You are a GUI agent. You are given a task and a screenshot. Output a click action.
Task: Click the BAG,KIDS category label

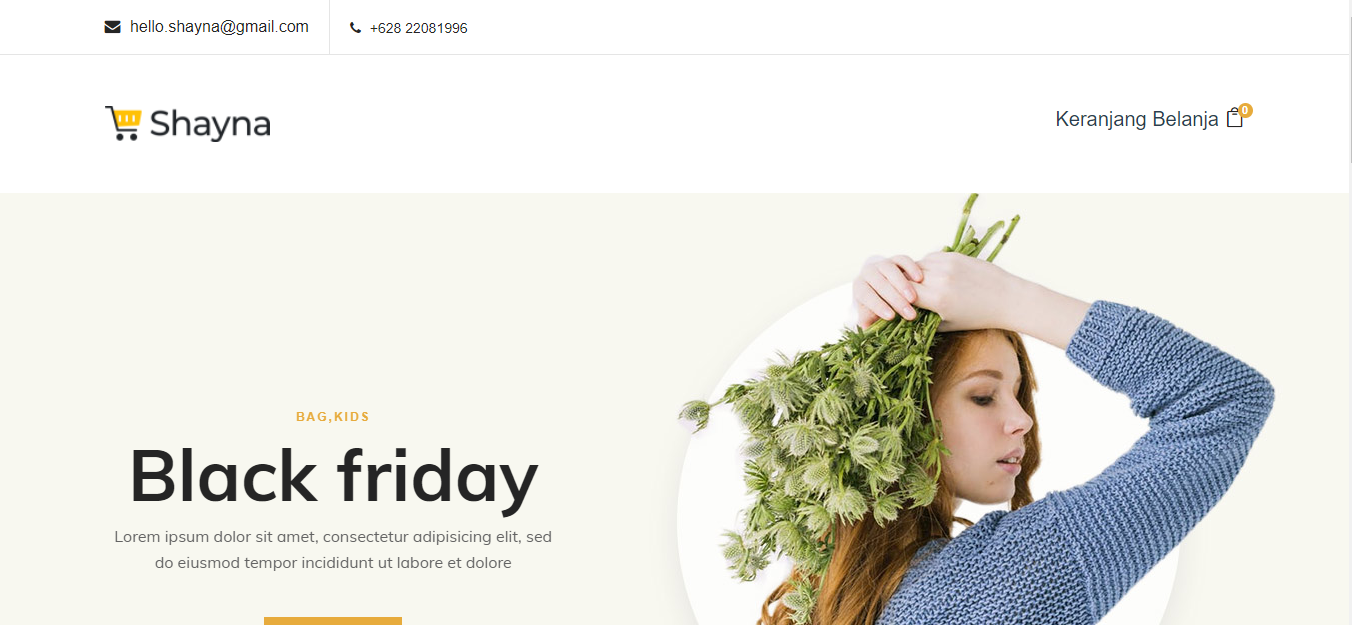[x=333, y=417]
